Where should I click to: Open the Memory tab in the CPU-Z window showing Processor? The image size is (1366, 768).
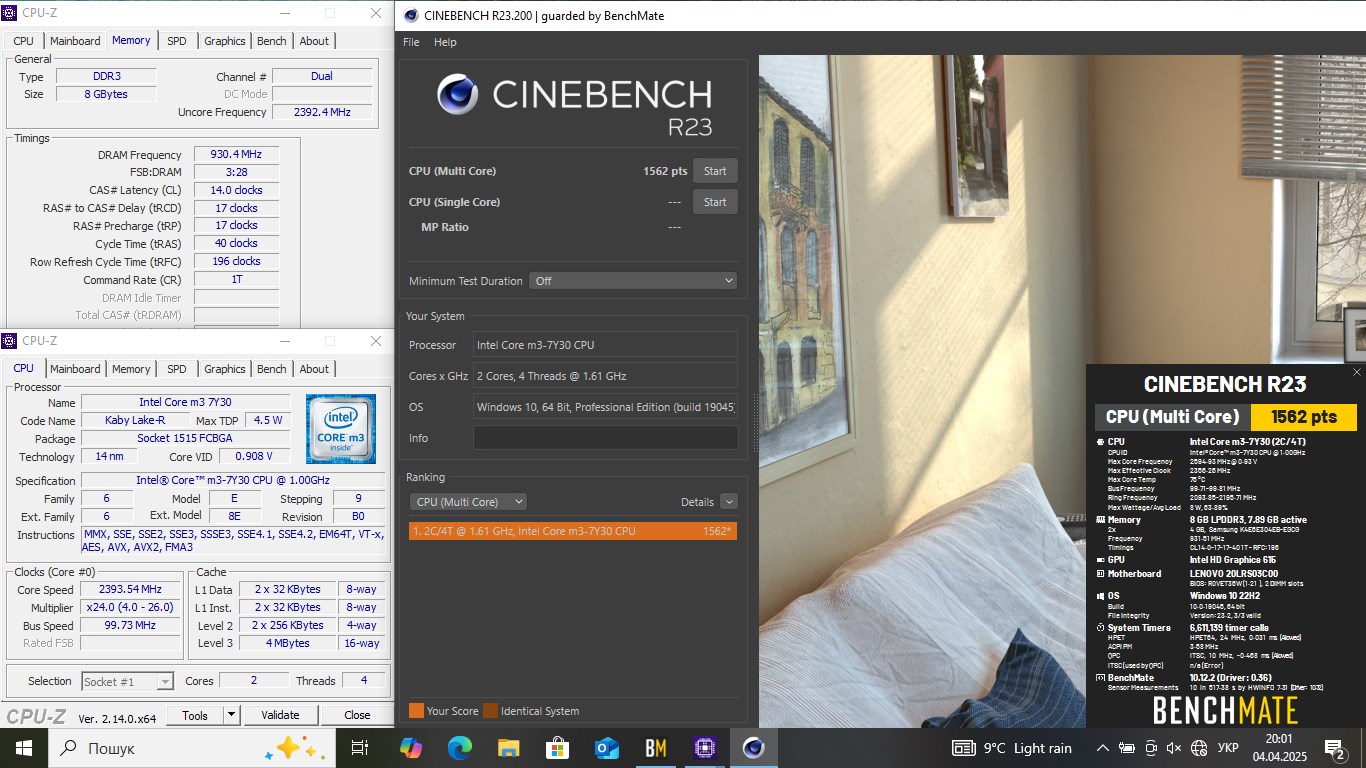pos(131,369)
